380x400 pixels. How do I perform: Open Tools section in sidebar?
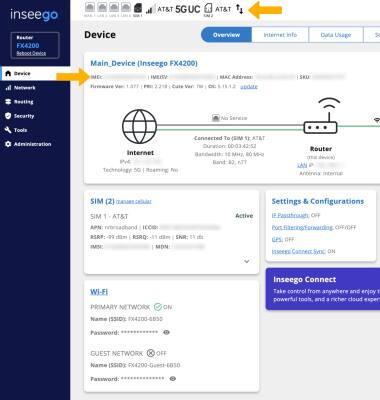35,130
